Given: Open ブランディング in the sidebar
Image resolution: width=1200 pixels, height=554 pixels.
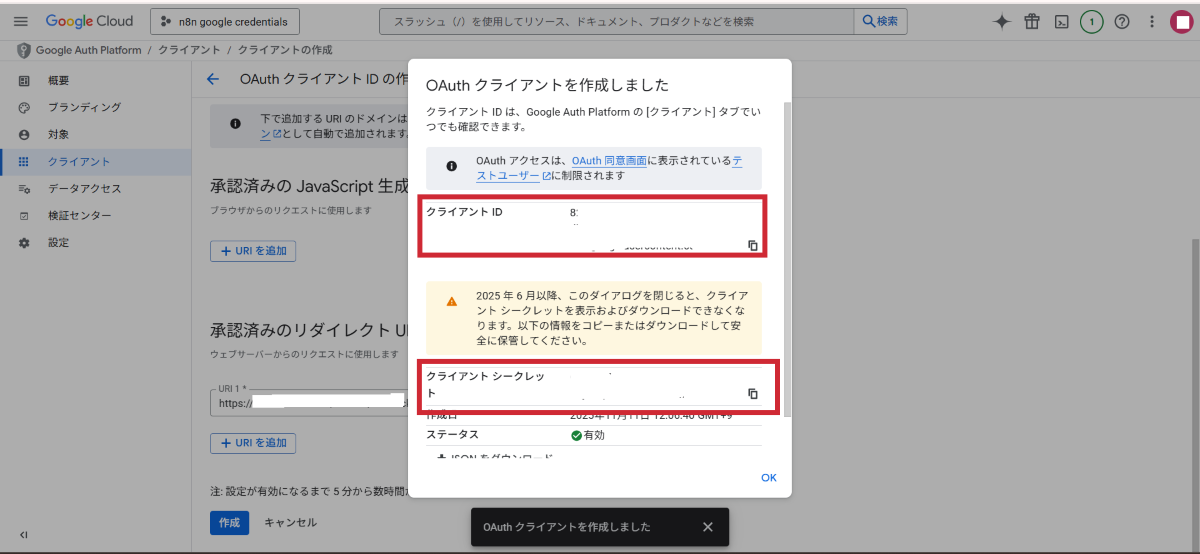Looking at the screenshot, I should [x=84, y=107].
